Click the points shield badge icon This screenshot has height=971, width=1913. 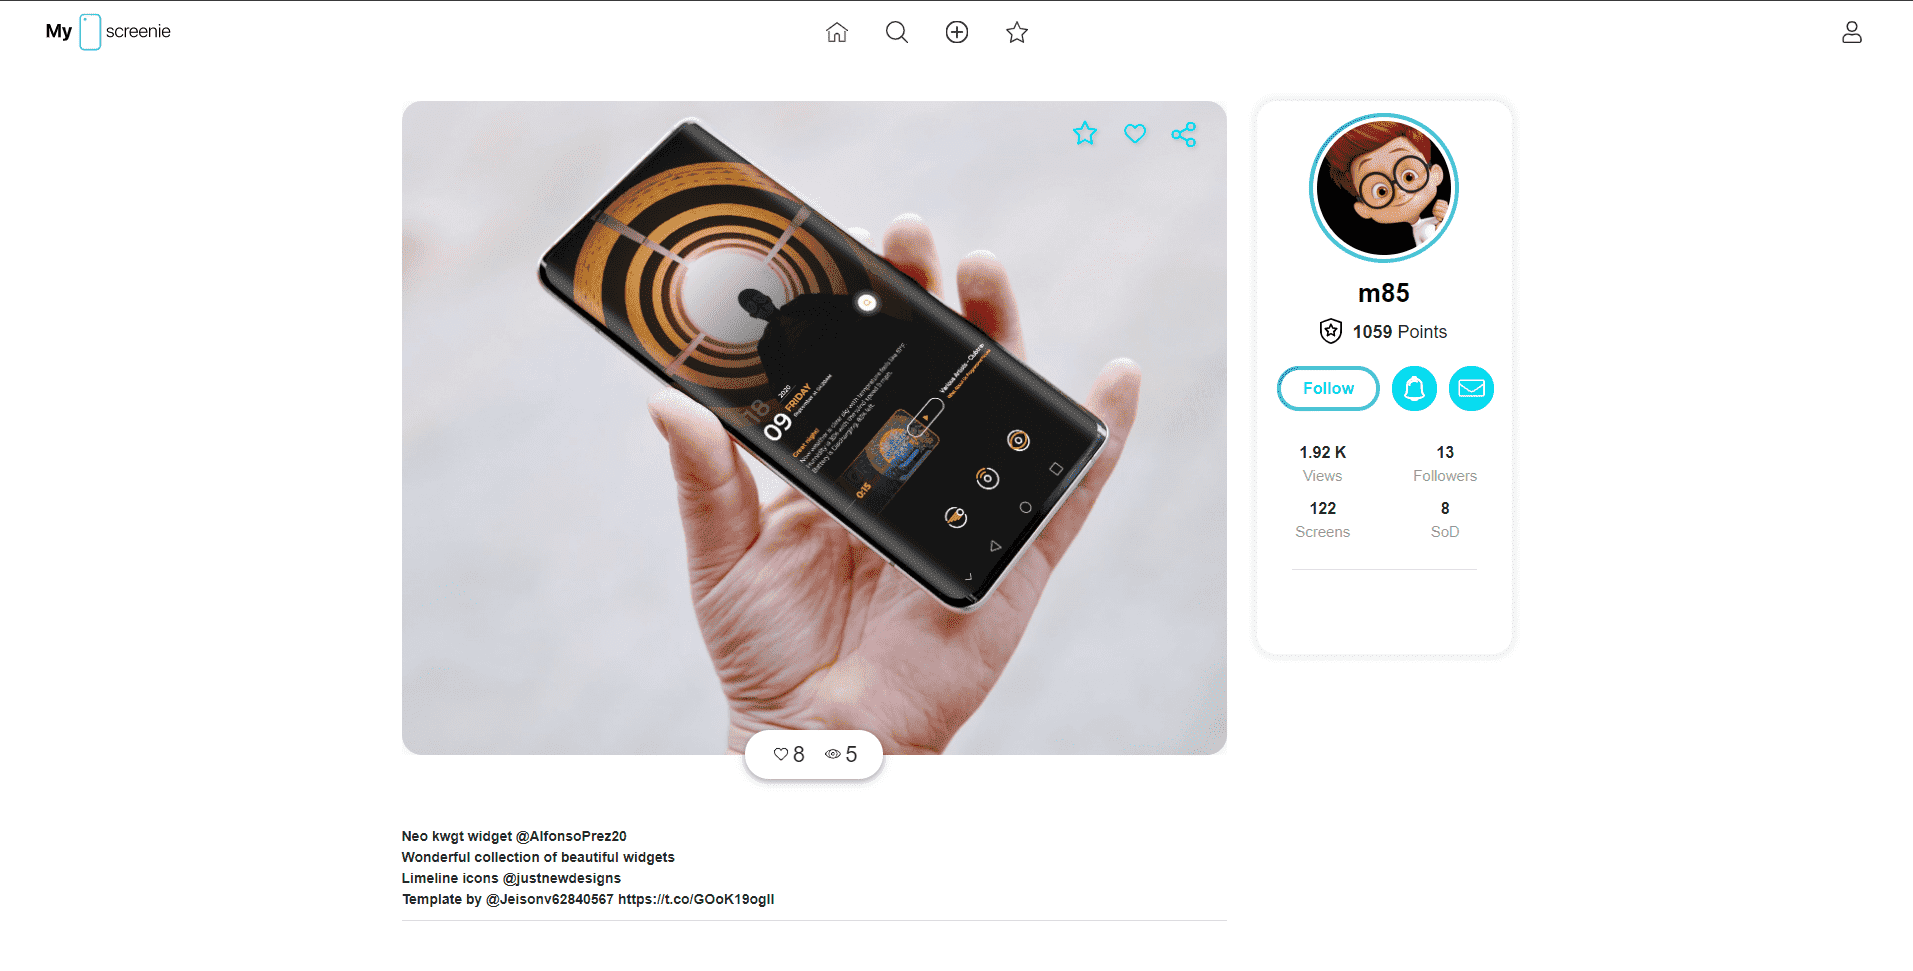point(1331,331)
